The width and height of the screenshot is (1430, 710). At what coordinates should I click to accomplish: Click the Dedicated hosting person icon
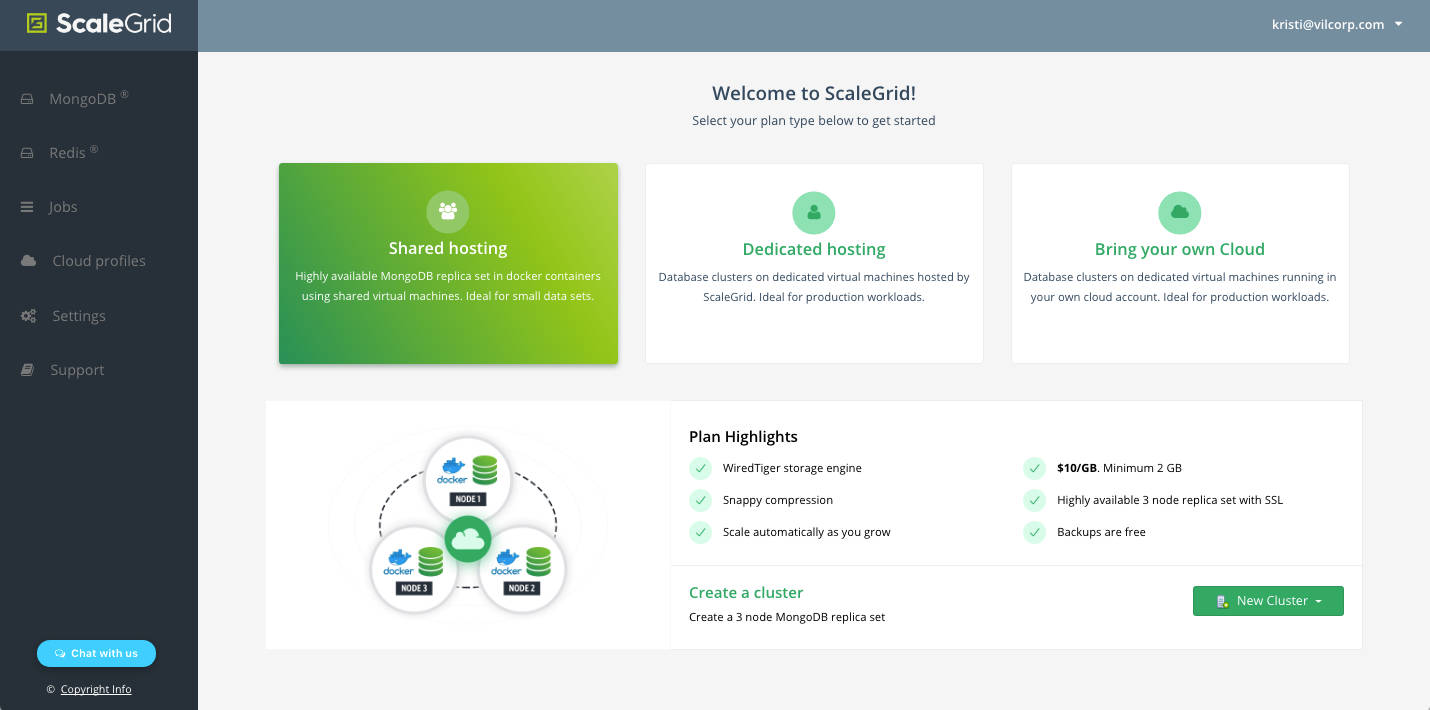(x=813, y=212)
